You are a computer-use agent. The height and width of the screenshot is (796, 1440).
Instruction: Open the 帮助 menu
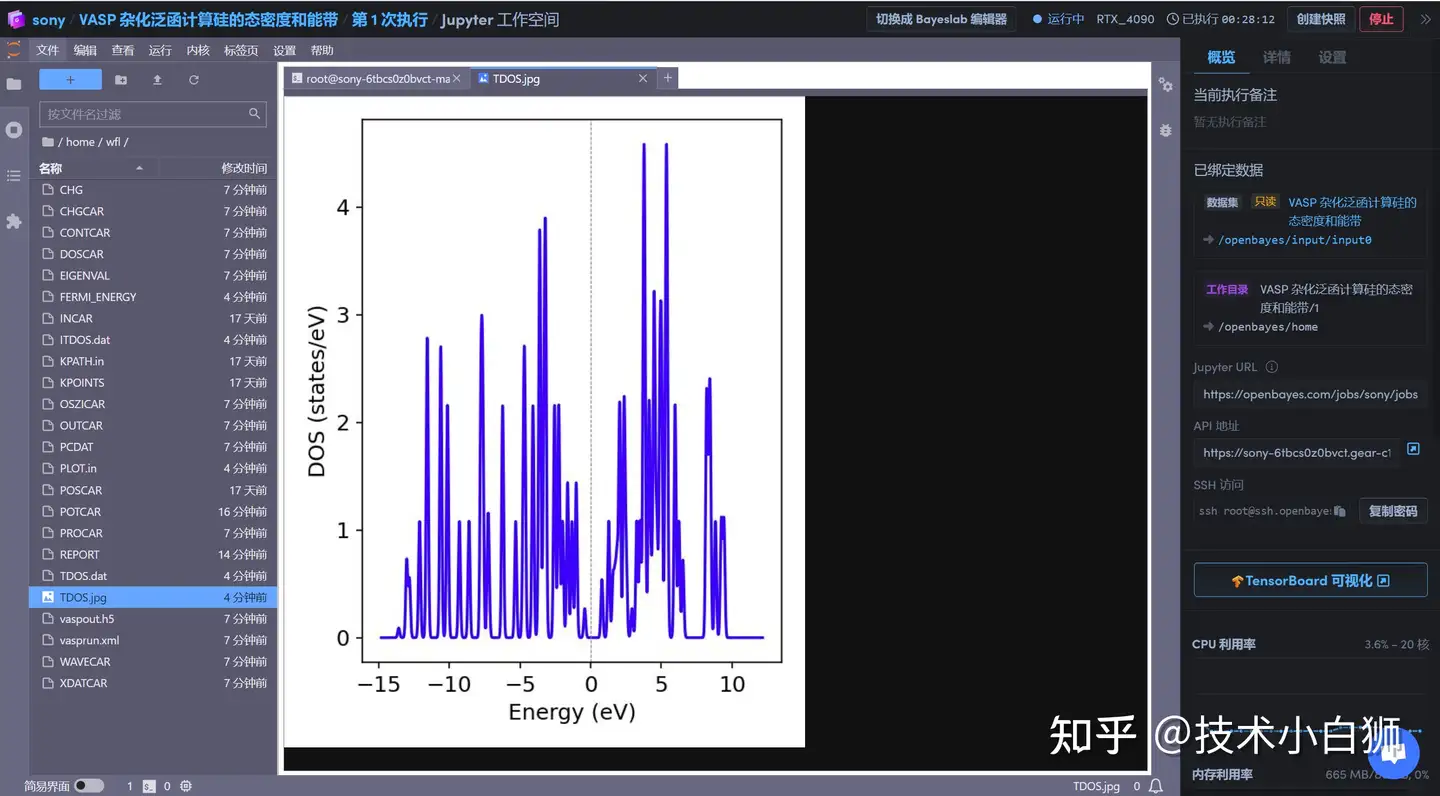tap(322, 50)
